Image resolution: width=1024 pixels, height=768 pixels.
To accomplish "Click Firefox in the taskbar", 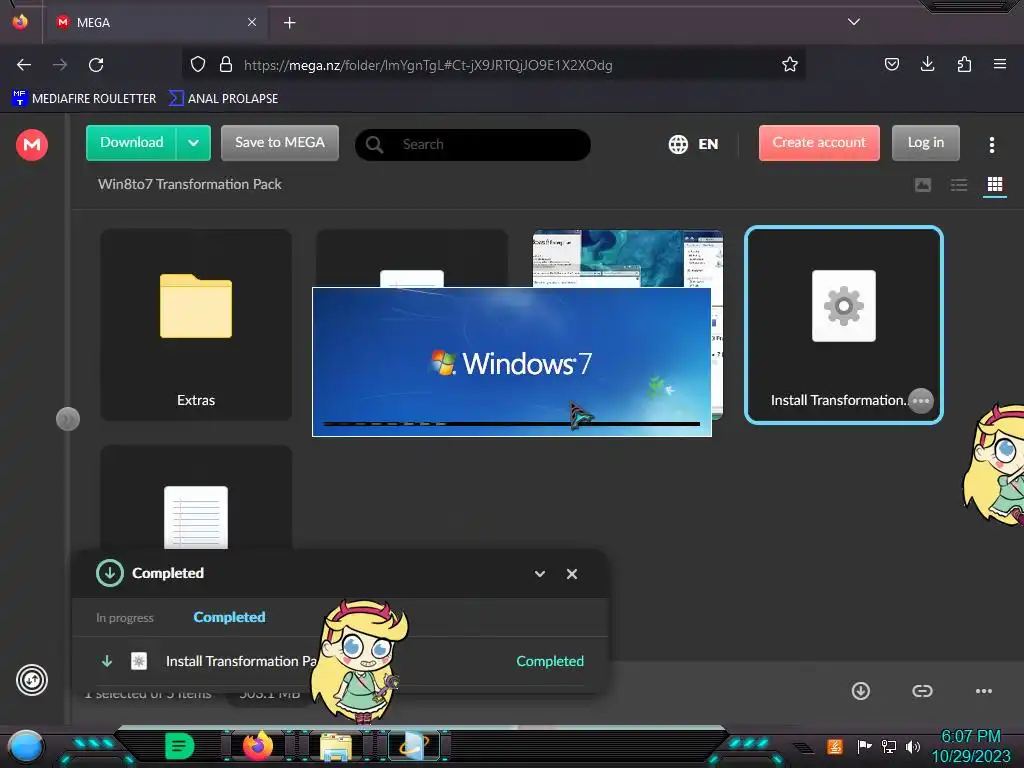I will (x=258, y=746).
